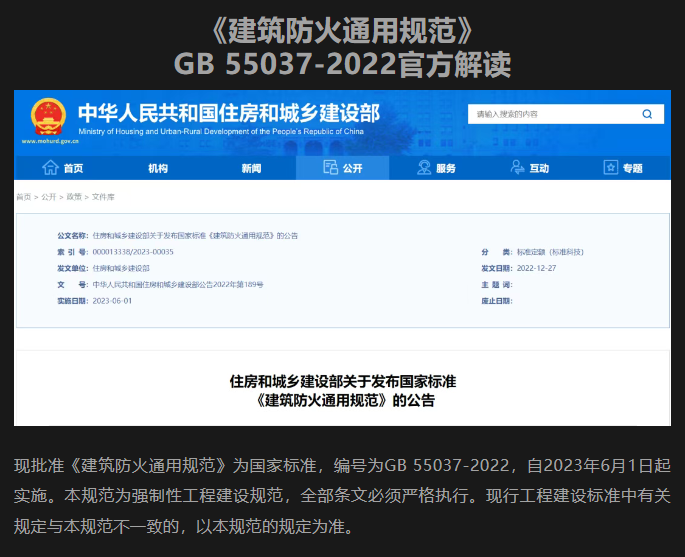685x557 pixels.
Task: Click the 发文日期 value 2022-12-27
Action: [x=536, y=268]
